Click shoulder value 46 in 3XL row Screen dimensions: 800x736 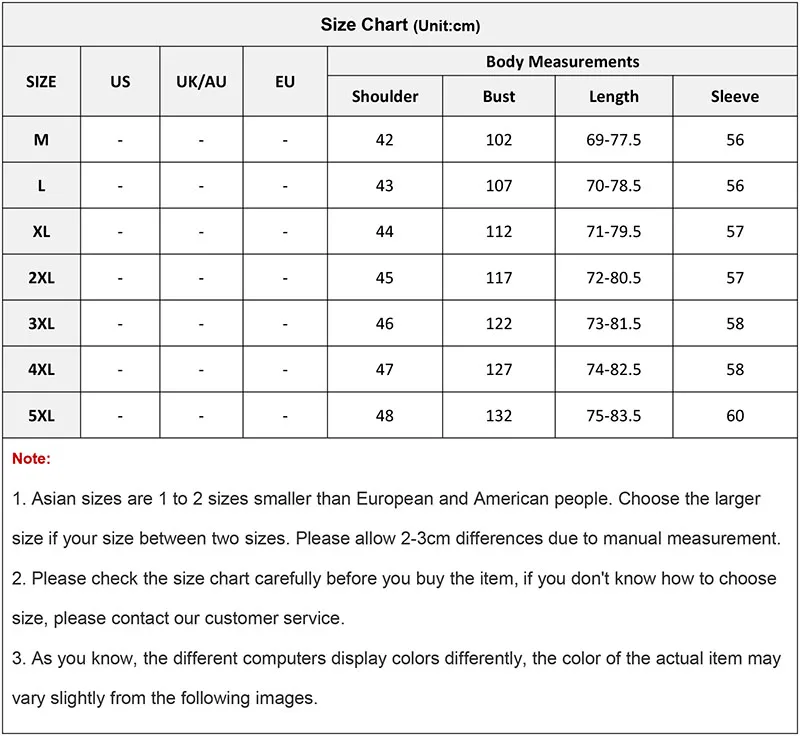[x=385, y=323]
